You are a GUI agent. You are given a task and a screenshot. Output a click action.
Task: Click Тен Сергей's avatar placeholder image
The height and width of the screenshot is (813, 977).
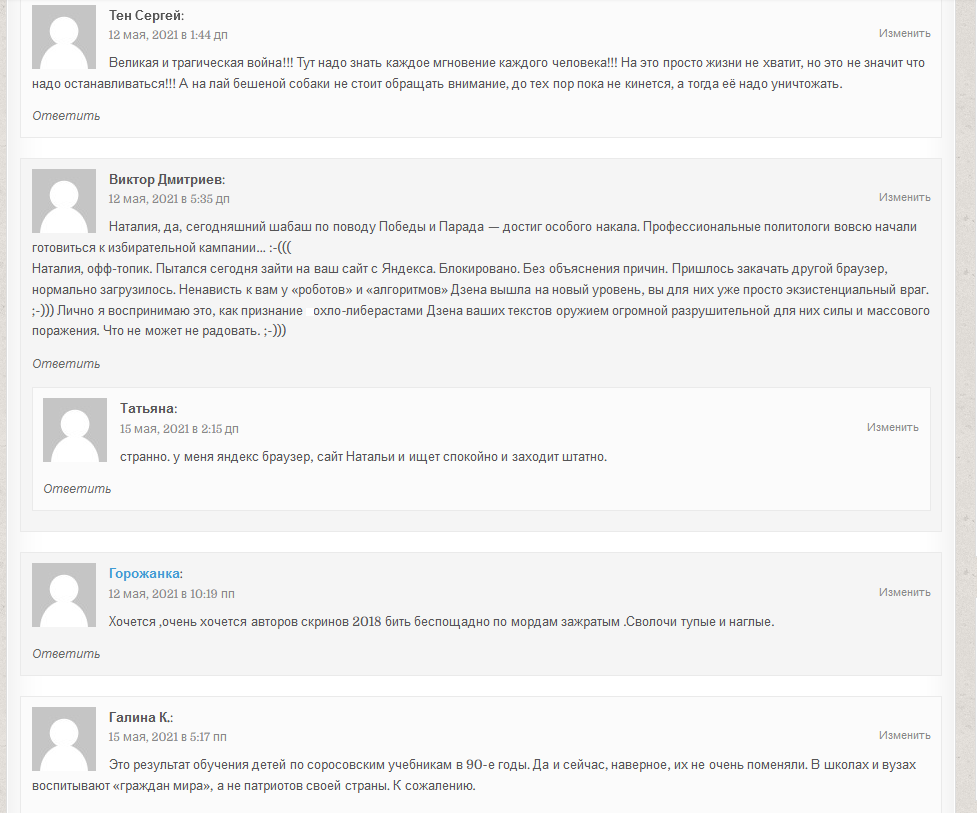64,37
